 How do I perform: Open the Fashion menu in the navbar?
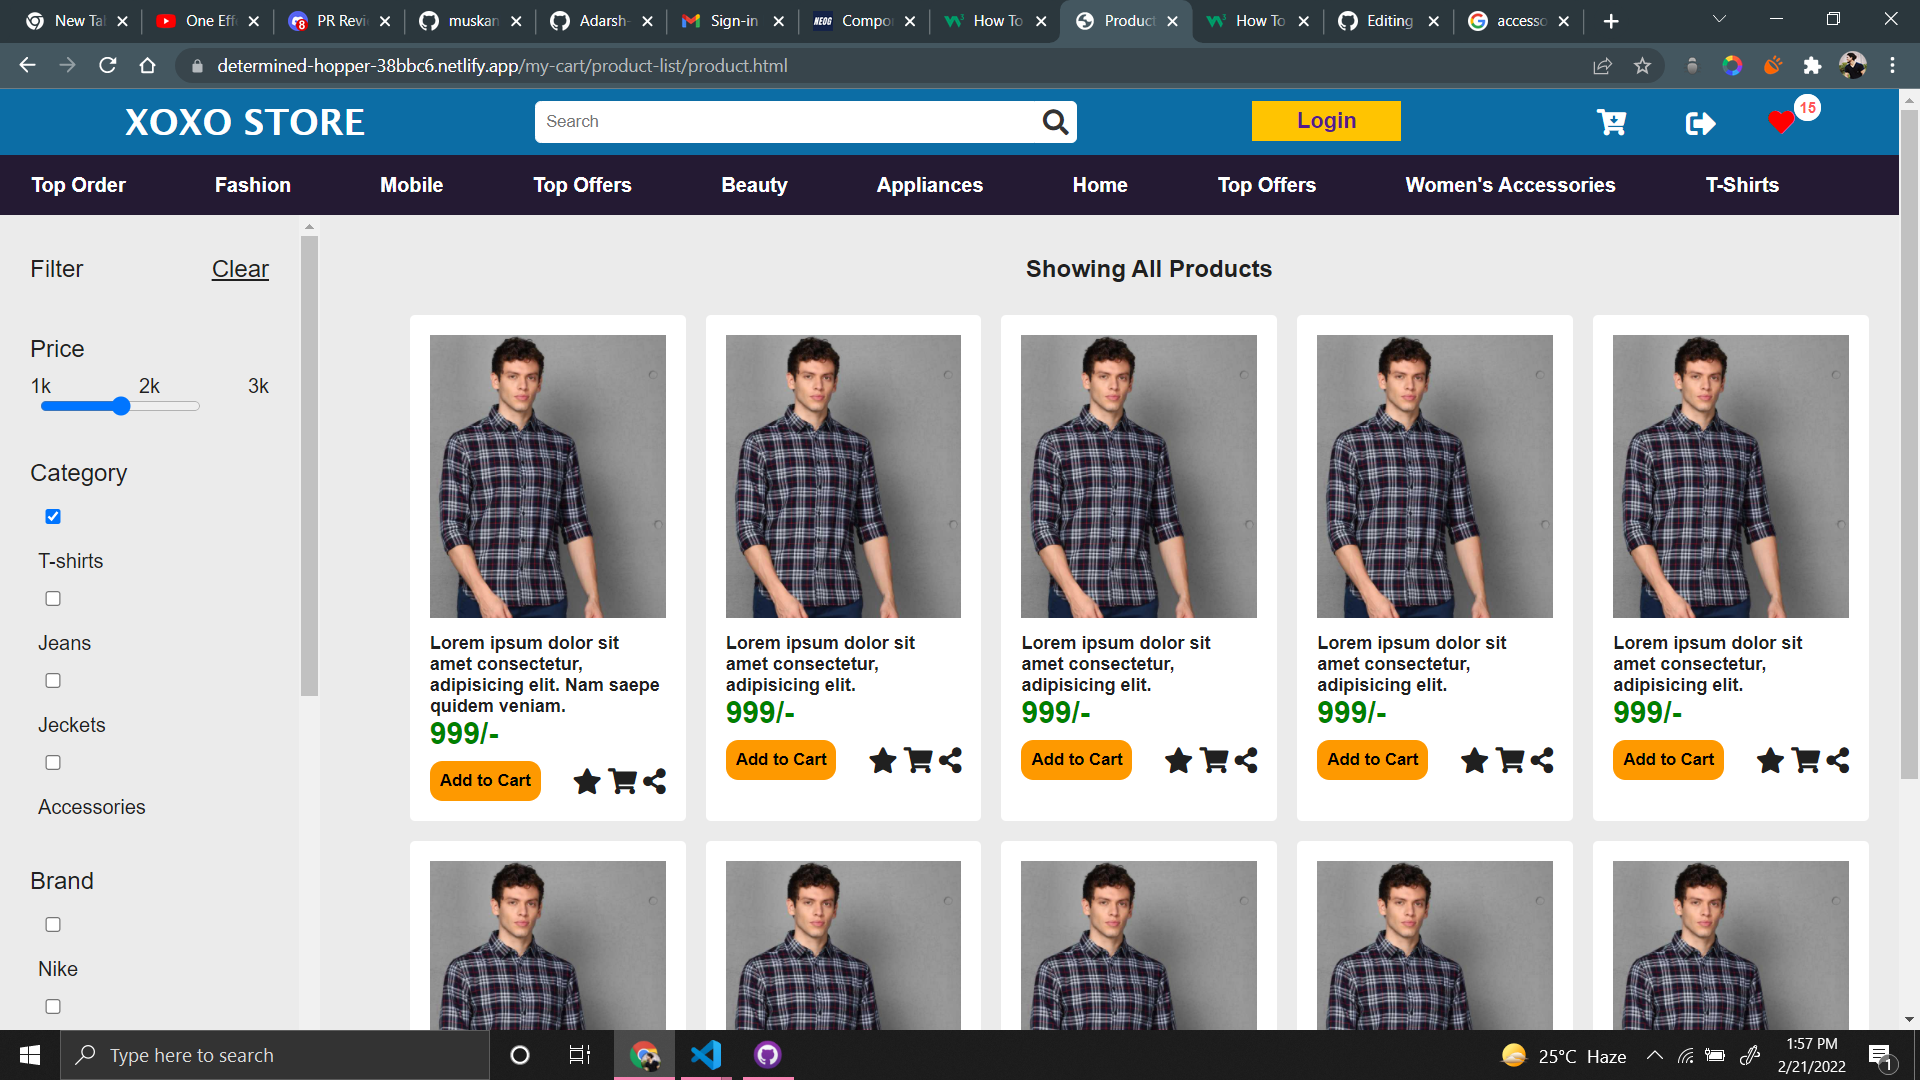(x=252, y=184)
